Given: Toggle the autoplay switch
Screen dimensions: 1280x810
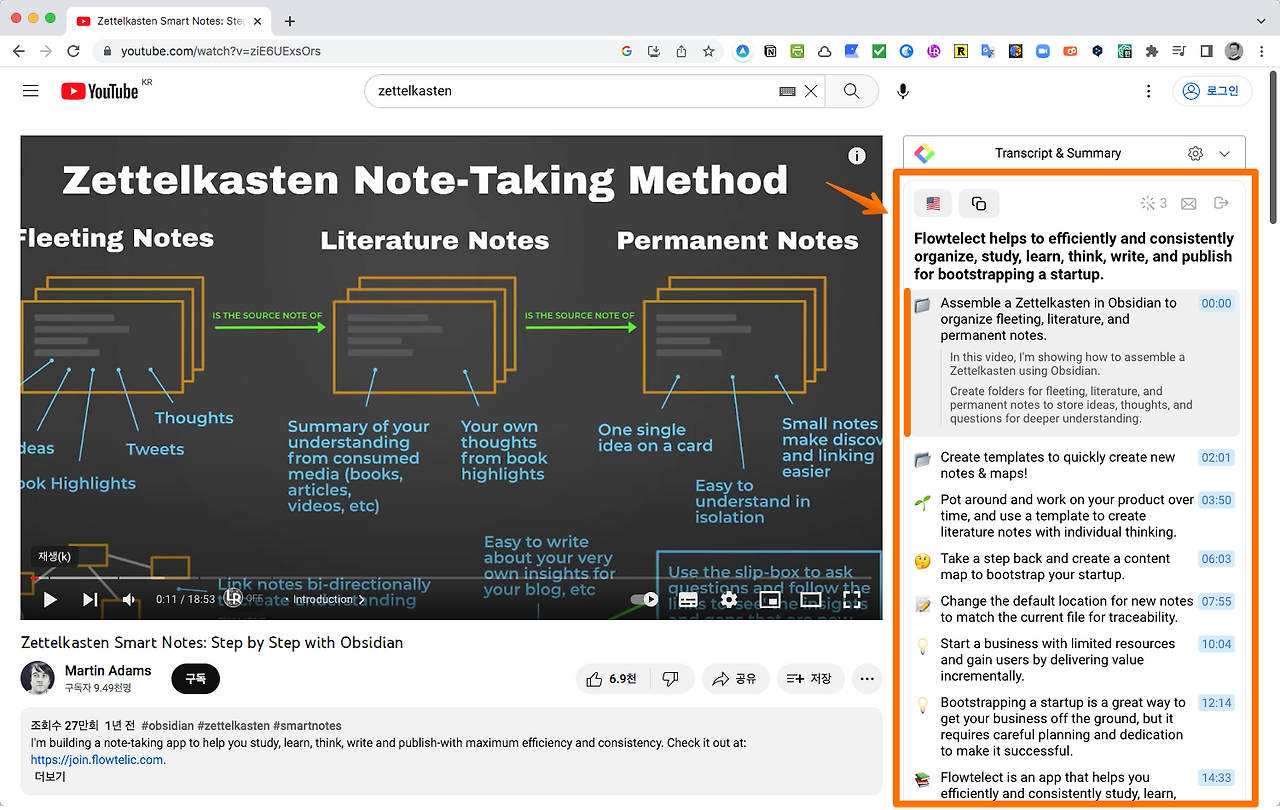Looking at the screenshot, I should 645,599.
